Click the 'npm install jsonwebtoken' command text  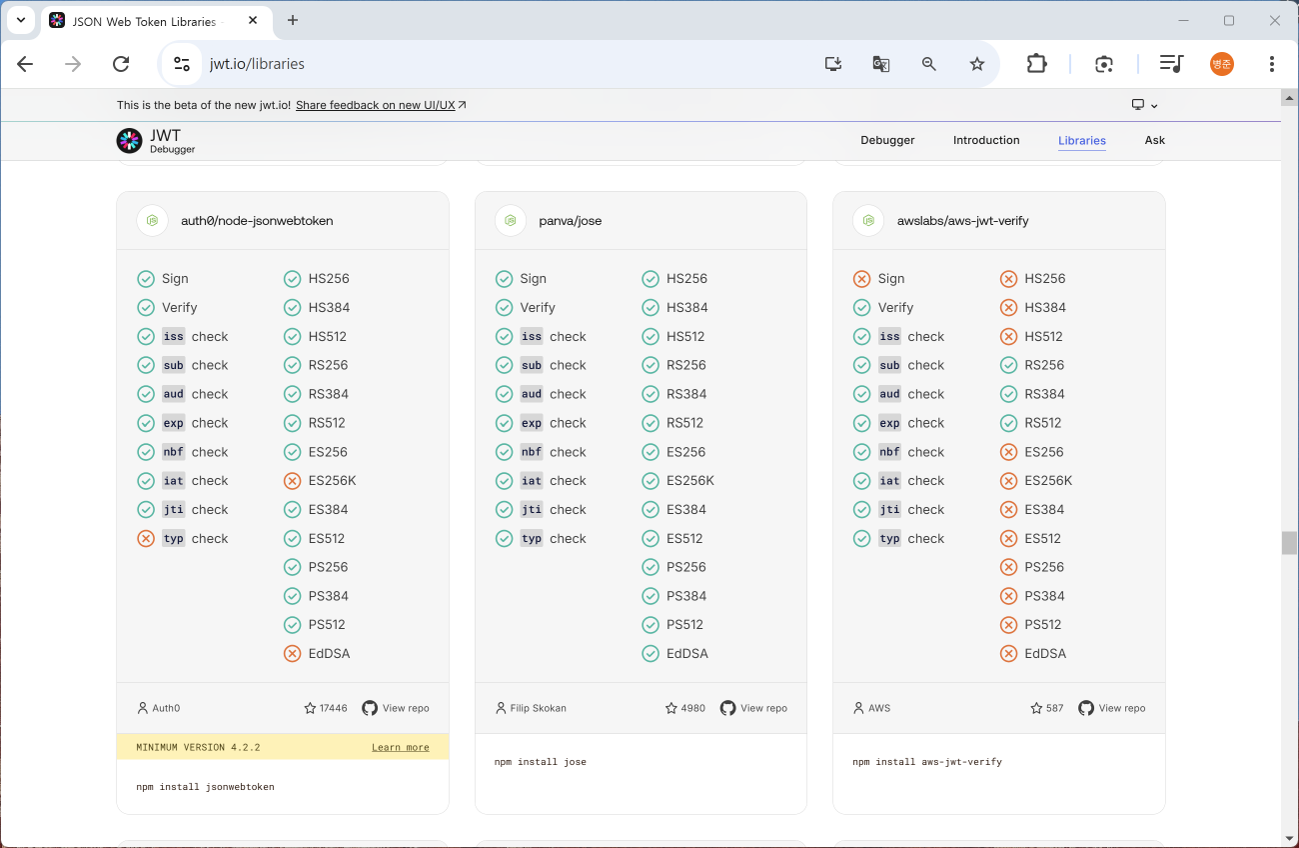(x=205, y=787)
